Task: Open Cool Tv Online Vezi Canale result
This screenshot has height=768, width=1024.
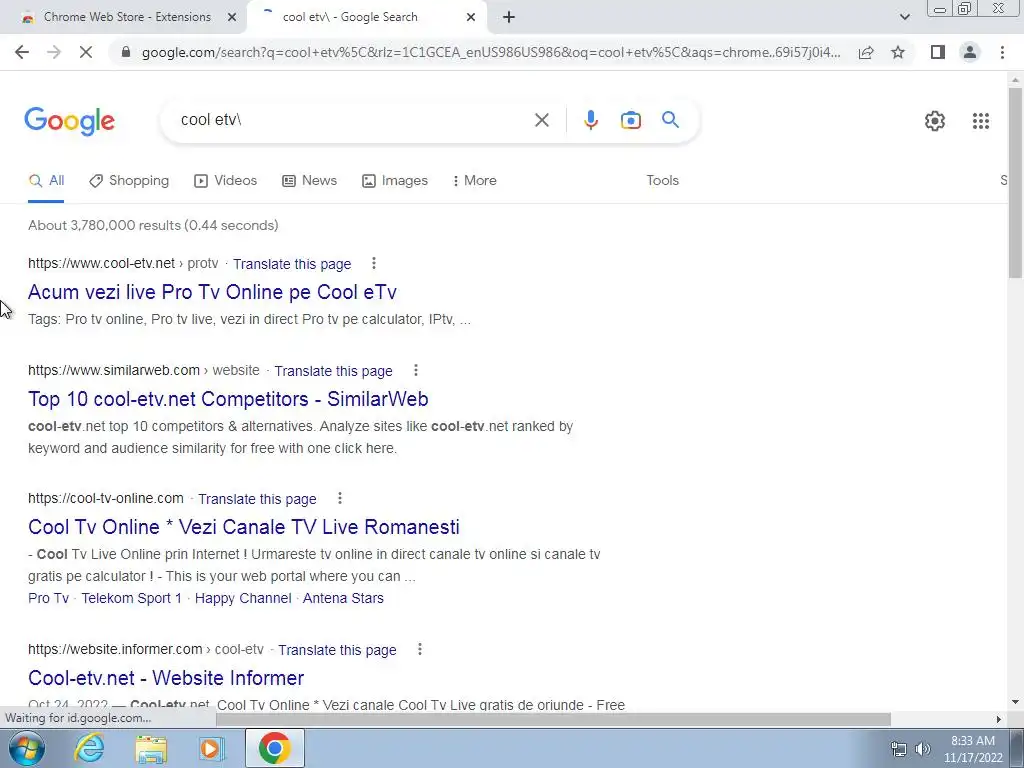Action: (x=244, y=527)
